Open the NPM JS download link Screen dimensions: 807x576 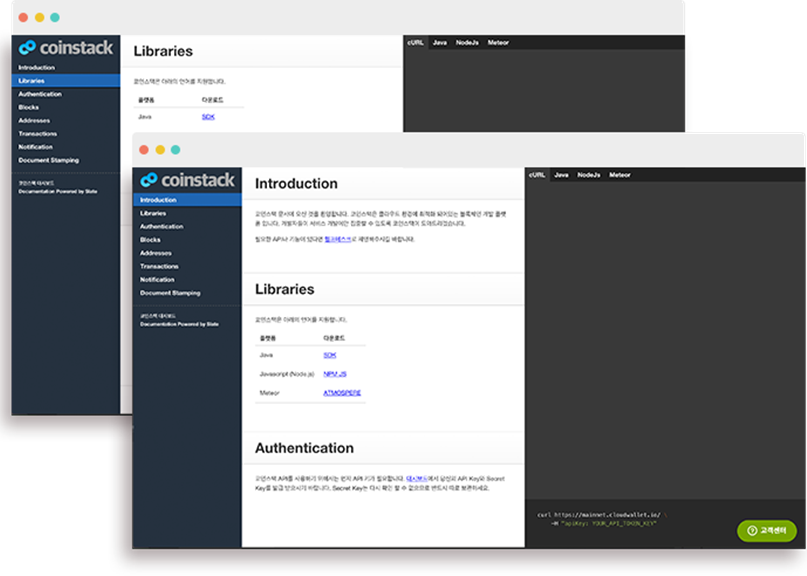334,373
